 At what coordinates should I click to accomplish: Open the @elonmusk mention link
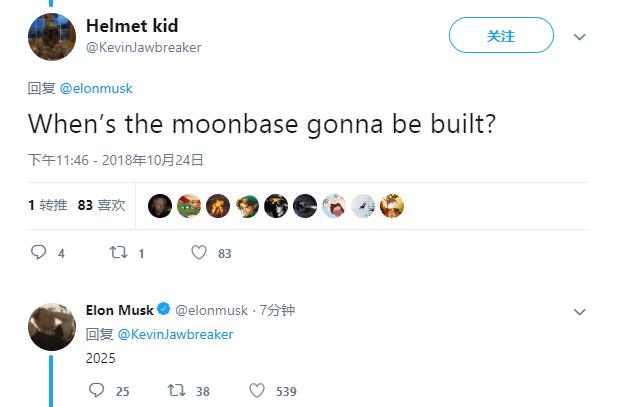[96, 88]
